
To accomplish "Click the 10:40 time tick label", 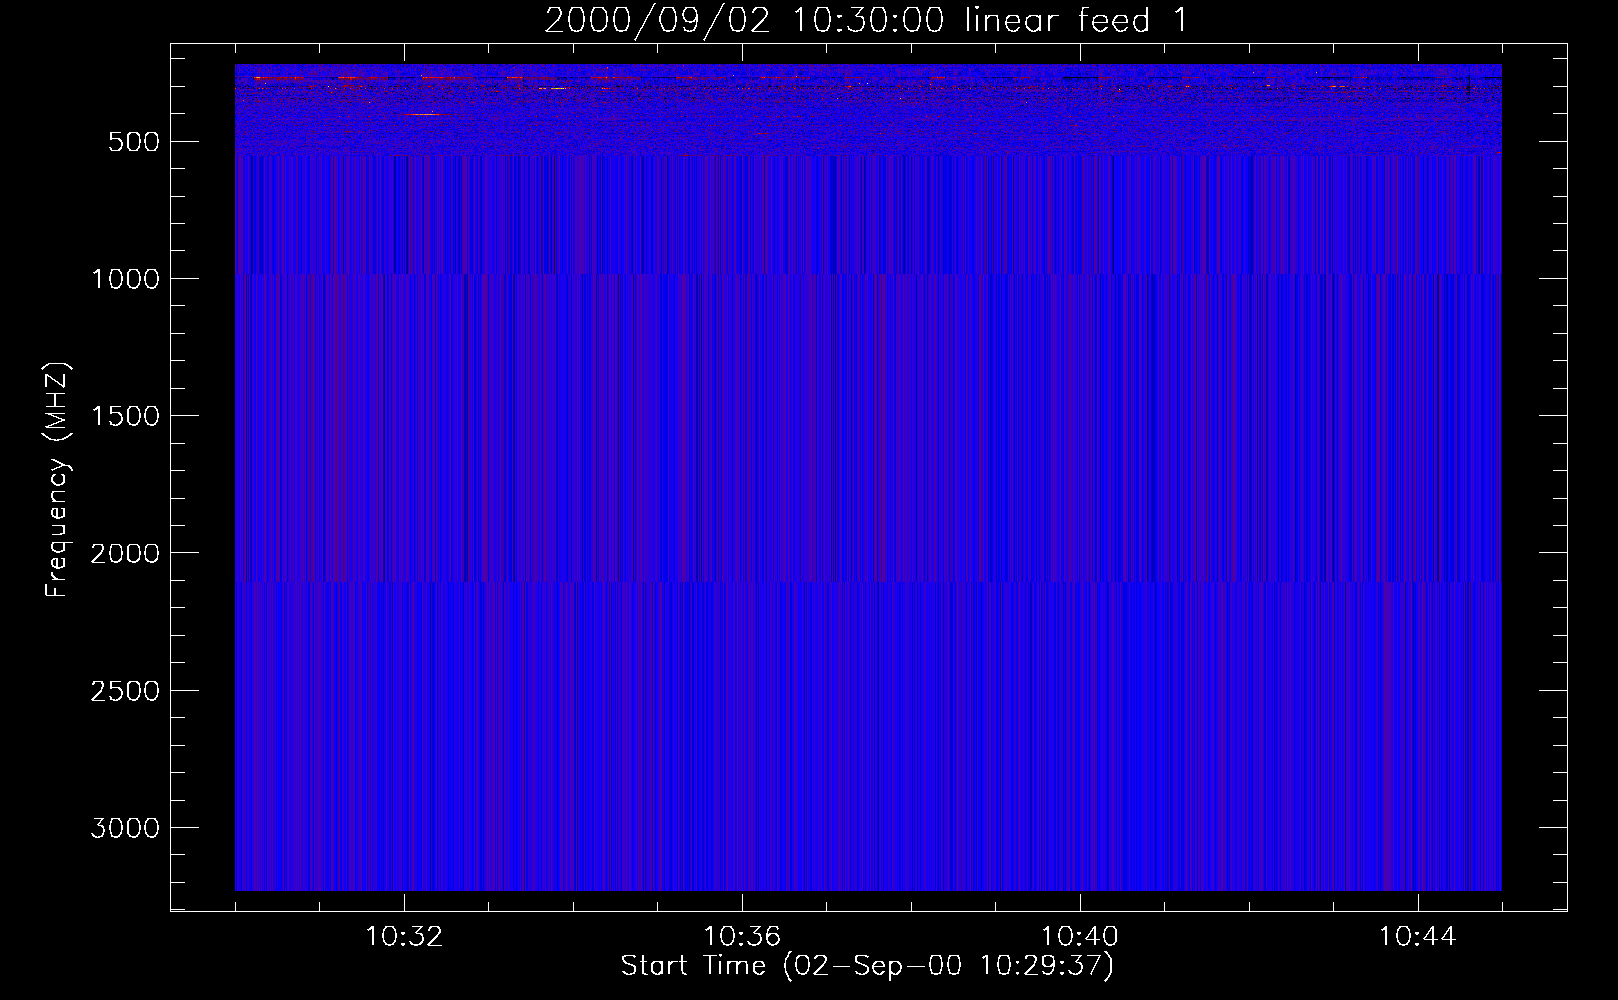I will [1080, 937].
